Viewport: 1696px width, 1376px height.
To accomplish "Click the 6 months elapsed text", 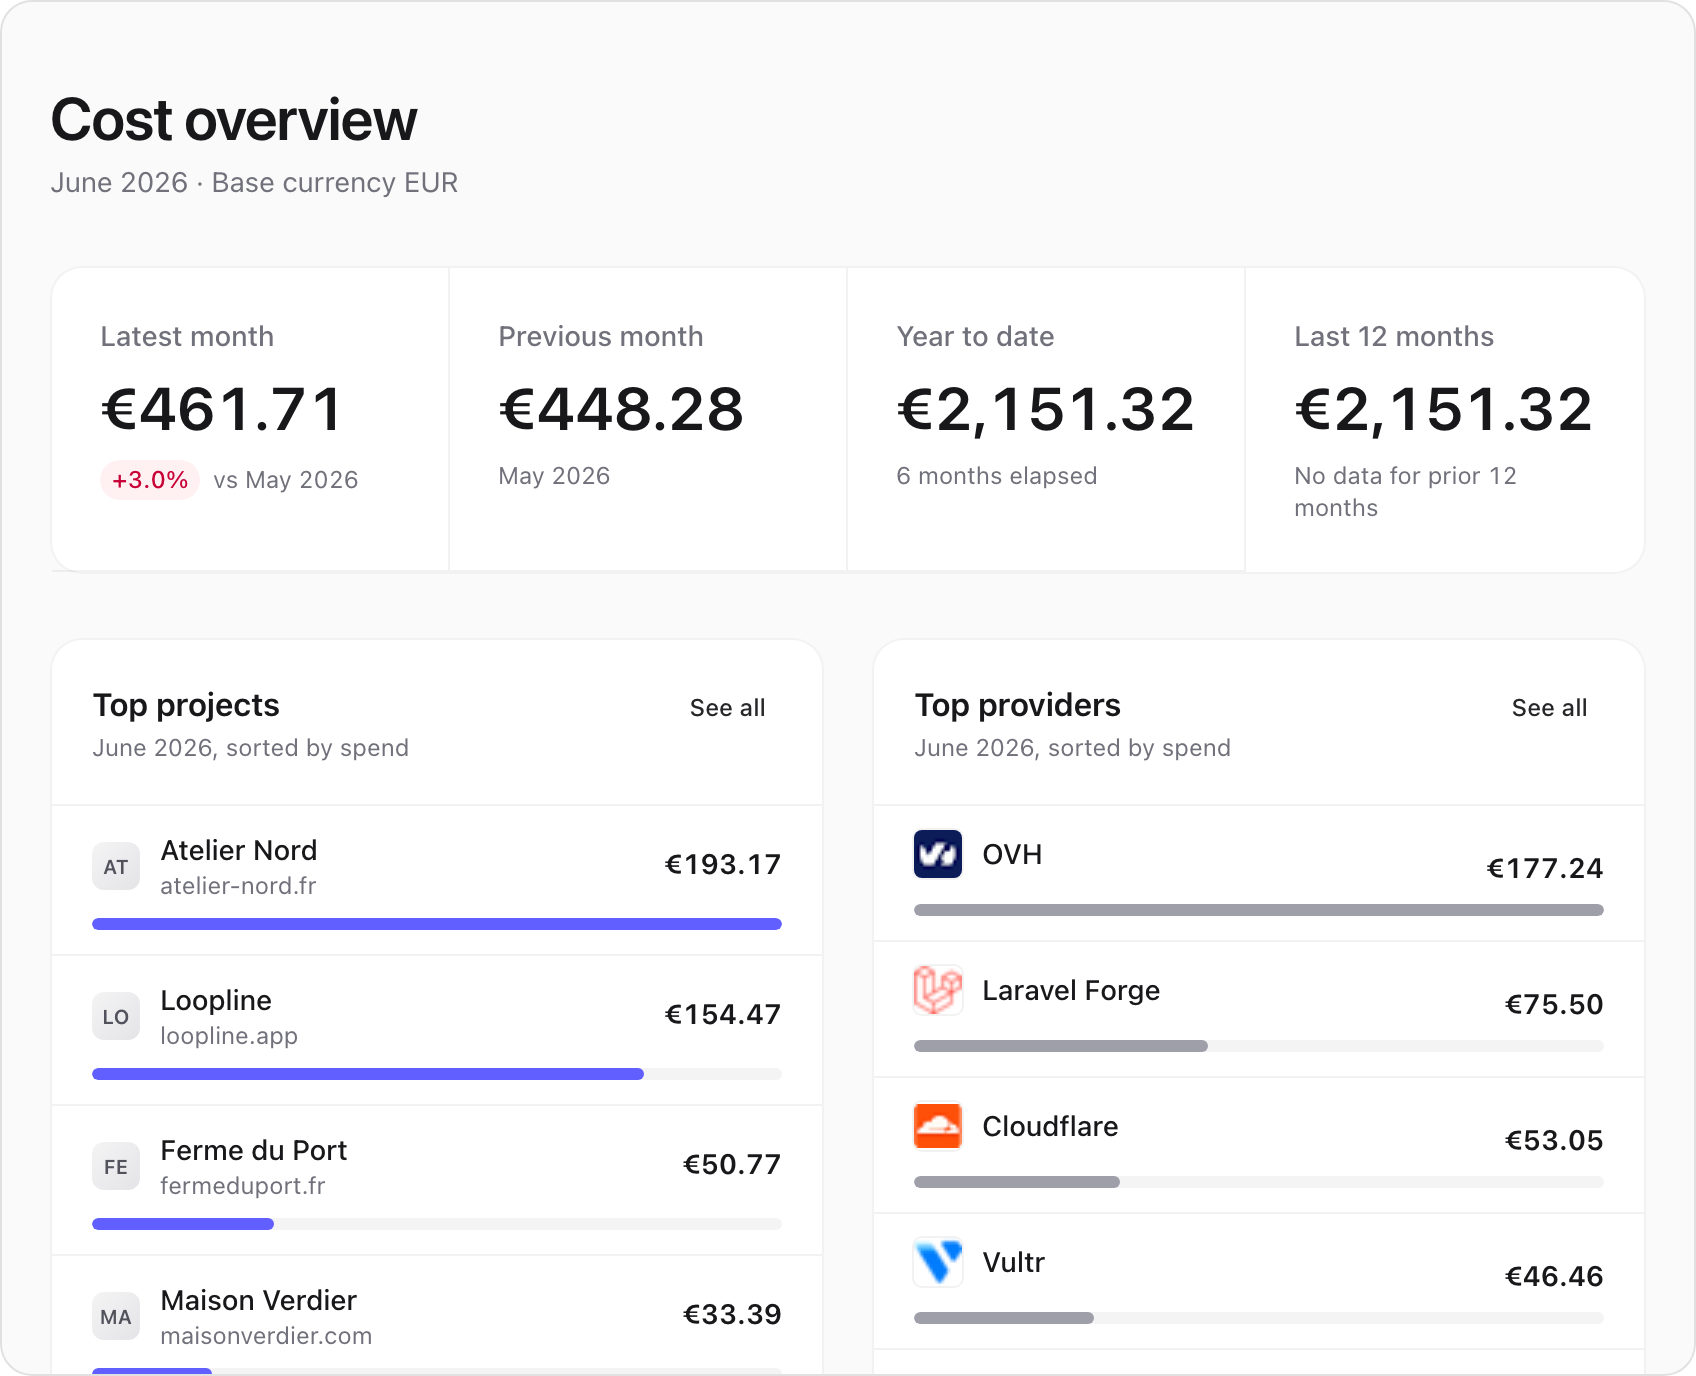I will pyautogui.click(x=997, y=476).
